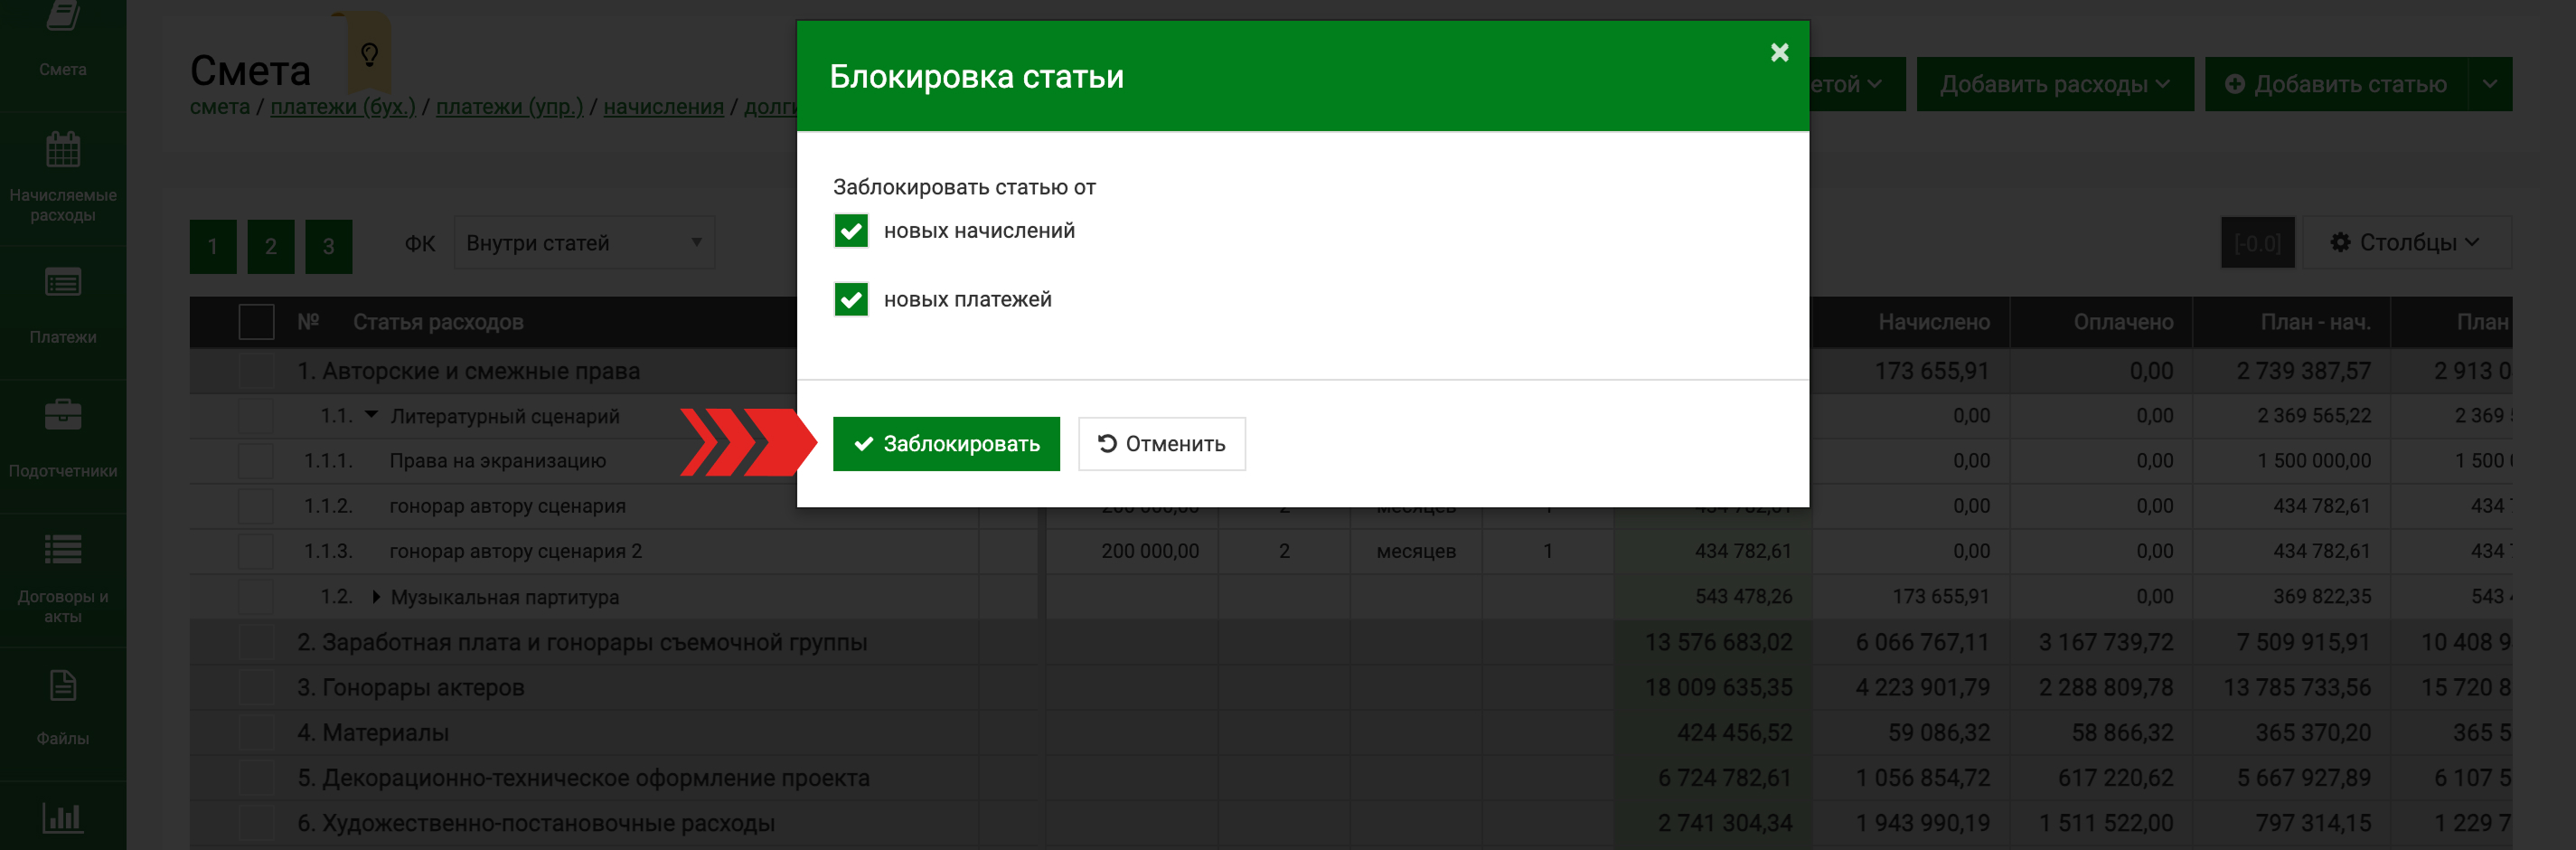2576x850 pixels.
Task: Click the [-0,0] toggle button
Action: [x=2258, y=243]
